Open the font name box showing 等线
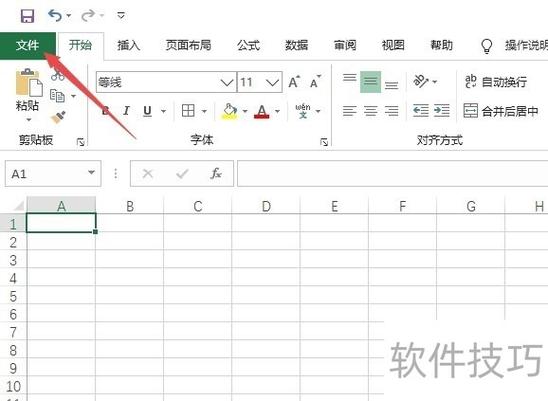Image resolution: width=548 pixels, height=401 pixels. [x=166, y=83]
